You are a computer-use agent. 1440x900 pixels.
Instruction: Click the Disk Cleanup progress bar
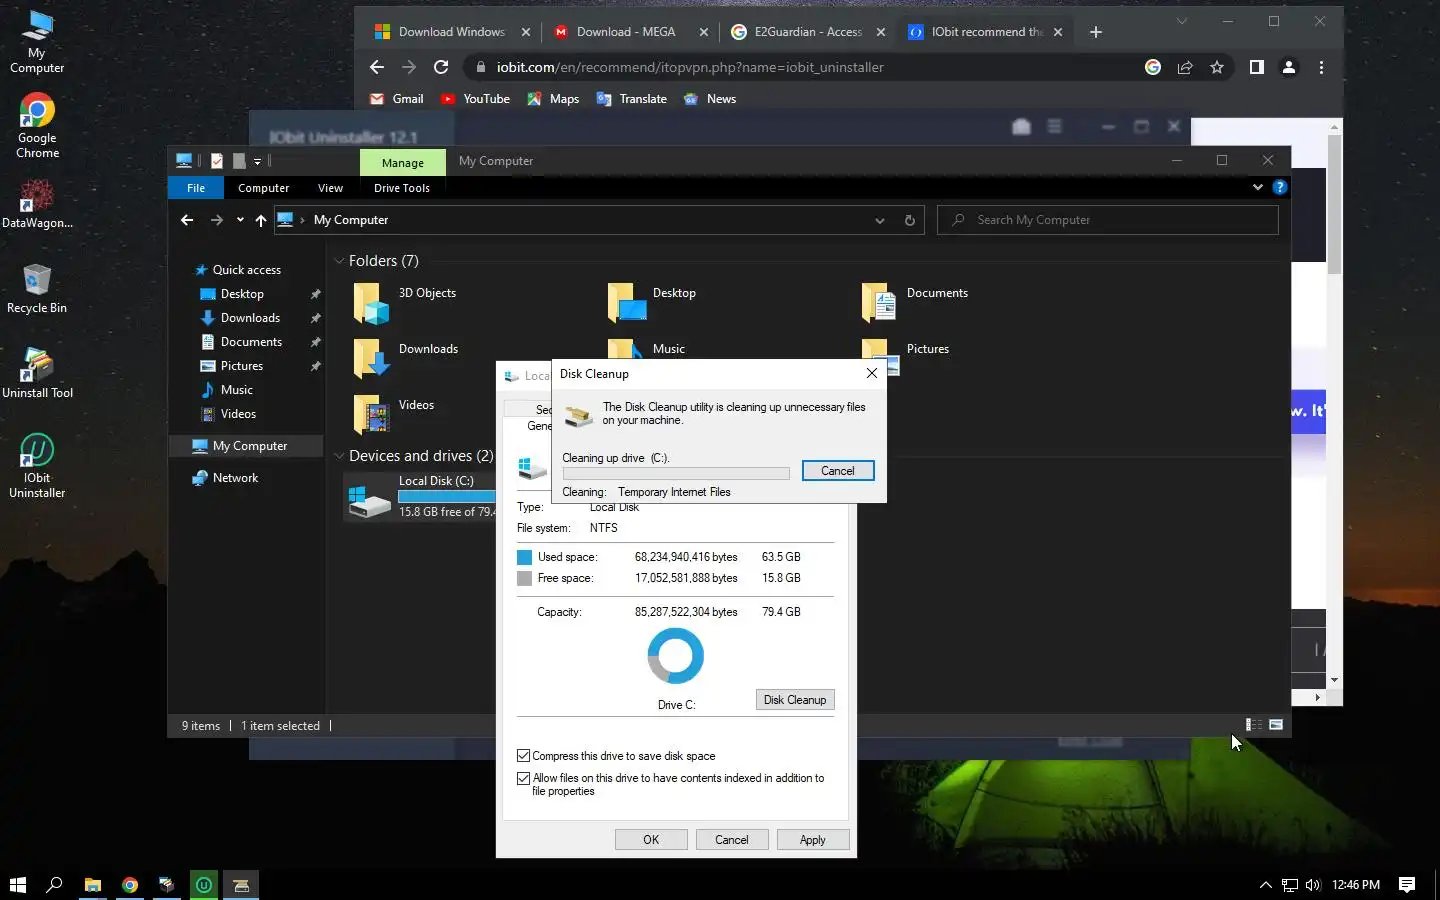click(676, 473)
